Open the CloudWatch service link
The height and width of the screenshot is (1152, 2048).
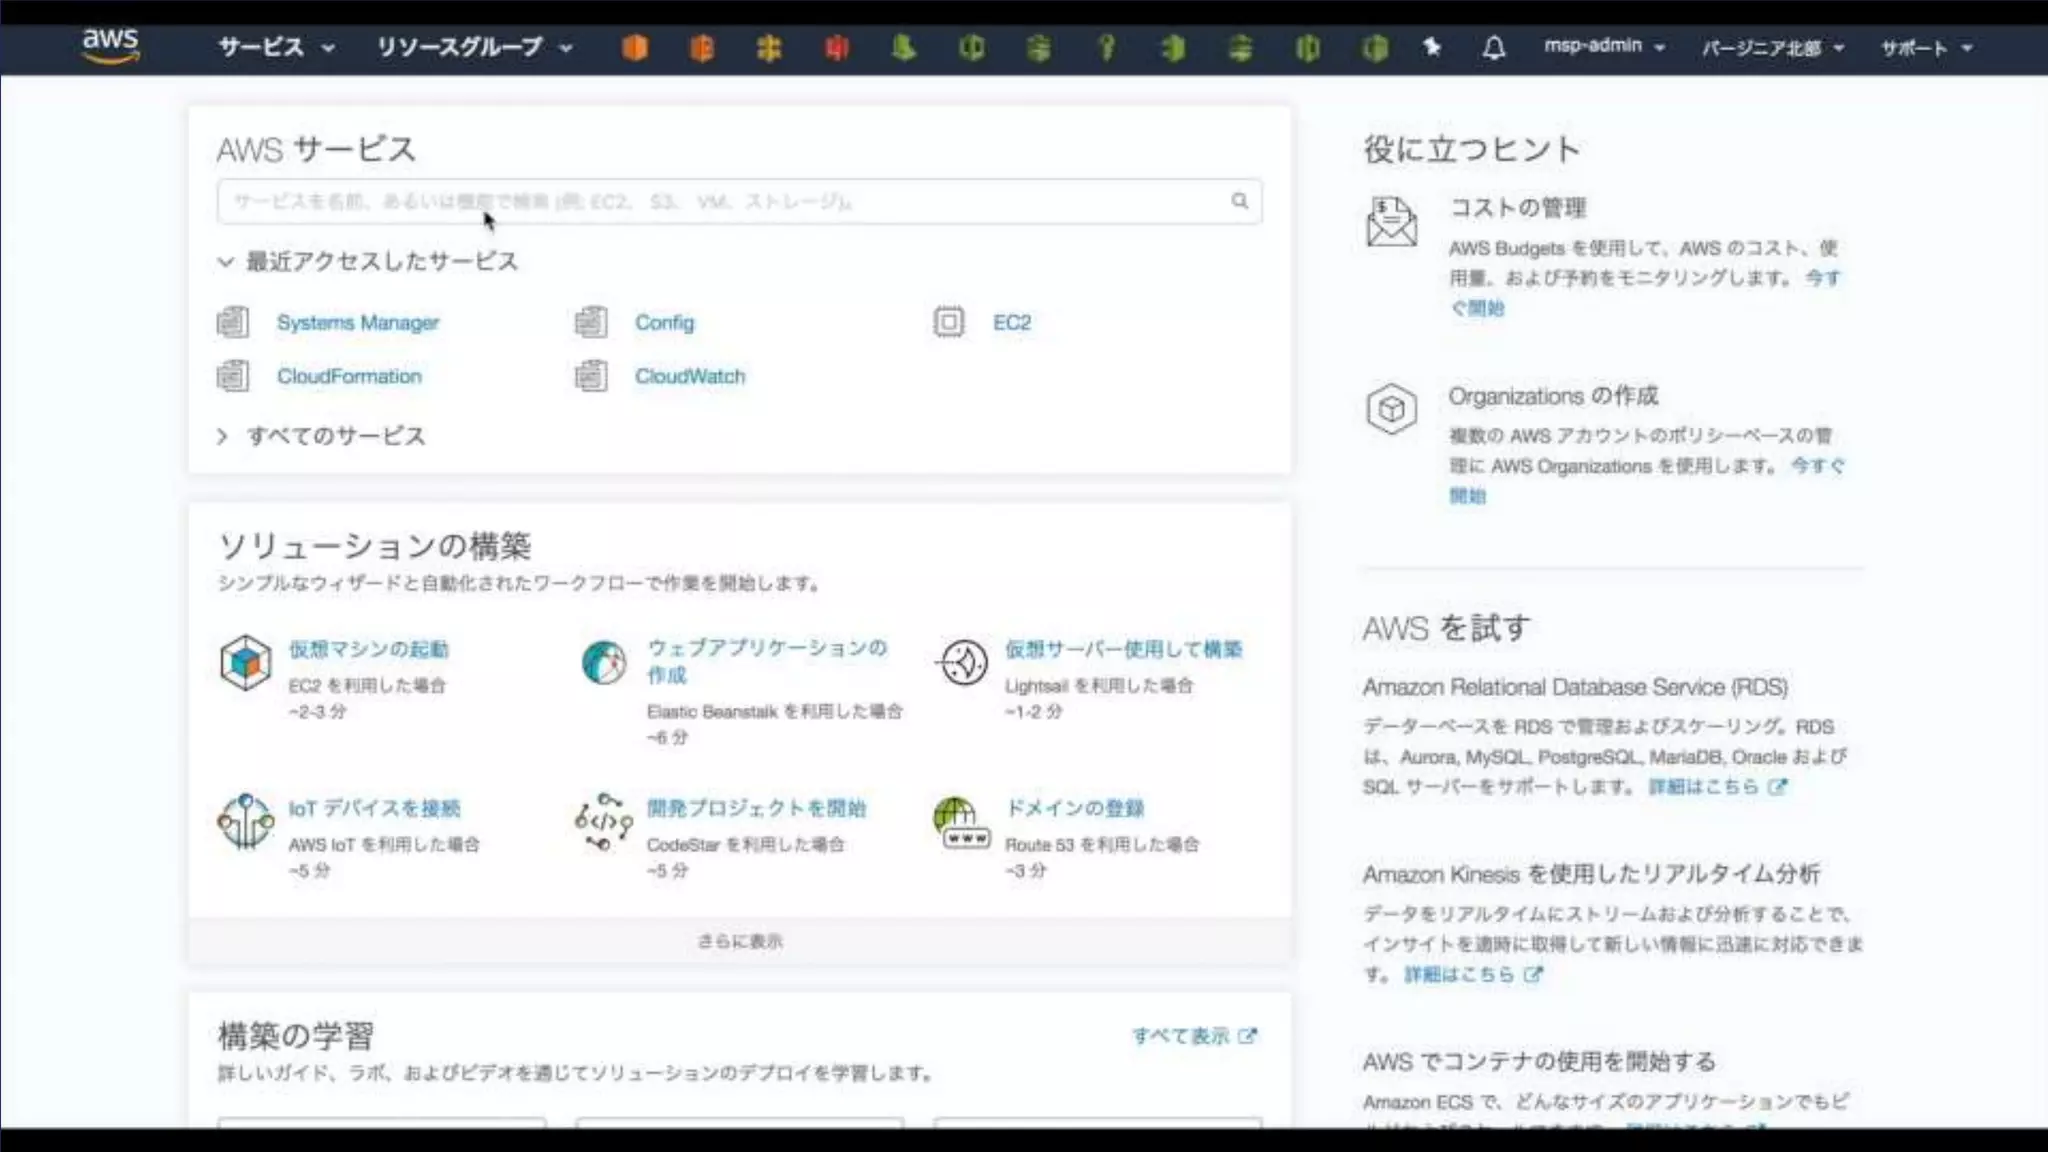[x=690, y=376]
